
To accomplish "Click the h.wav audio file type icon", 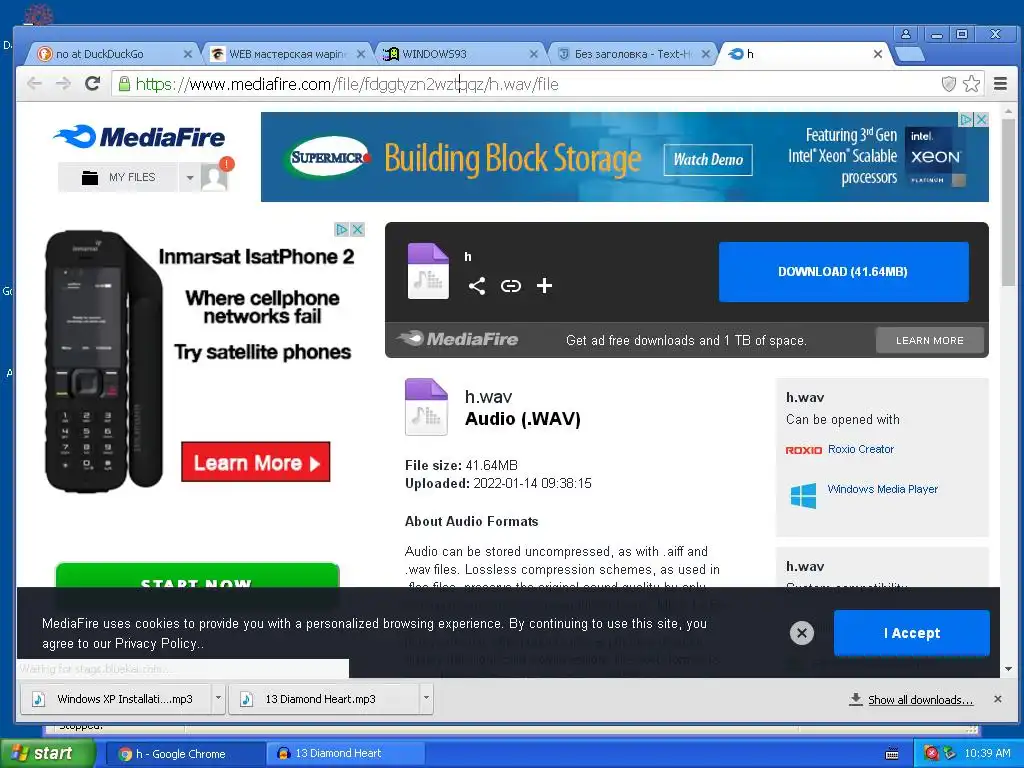I will [x=426, y=407].
